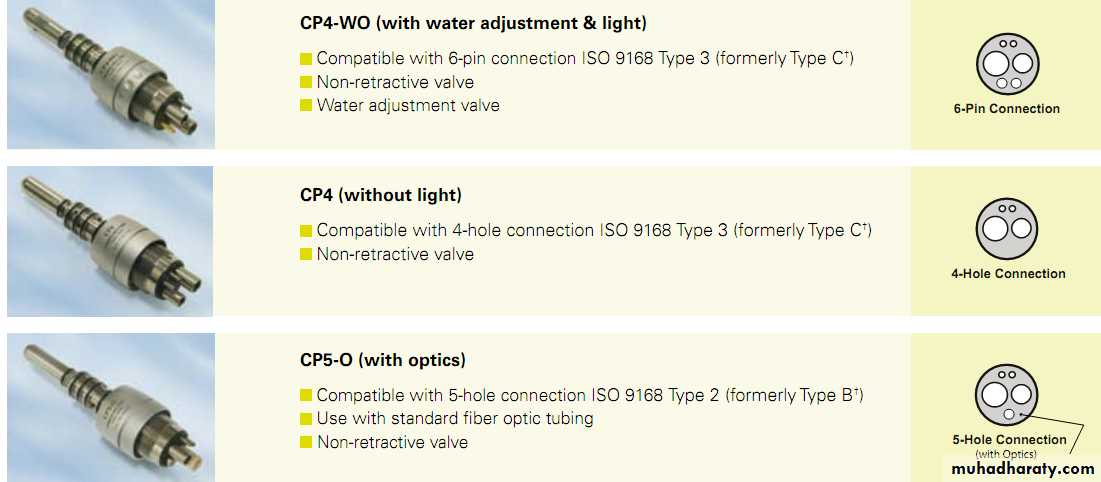Screen dimensions: 1101x482
Task: Click the yellow bullet beside Water adjustment valve
Action: coord(306,106)
